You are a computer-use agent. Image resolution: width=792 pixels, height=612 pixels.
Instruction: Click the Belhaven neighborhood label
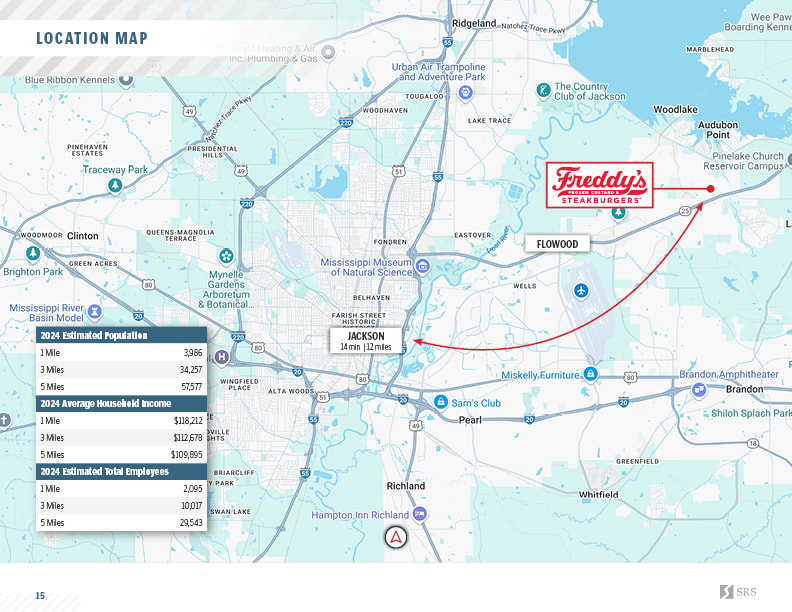(372, 297)
